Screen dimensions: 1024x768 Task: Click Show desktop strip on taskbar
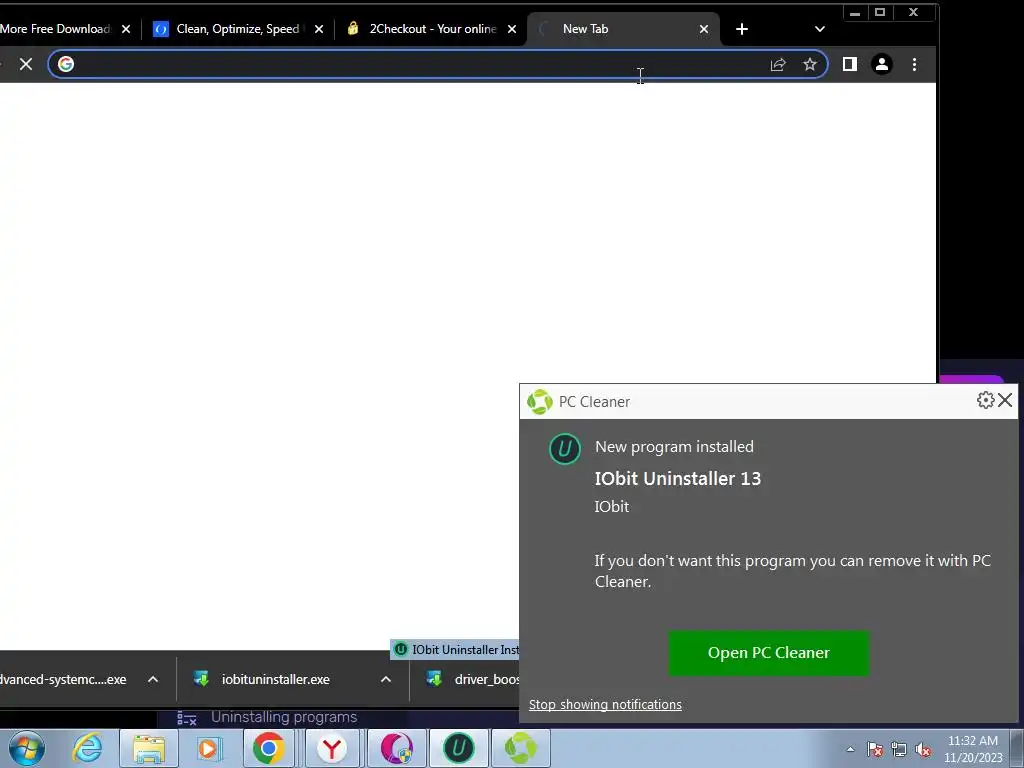click(x=1017, y=748)
